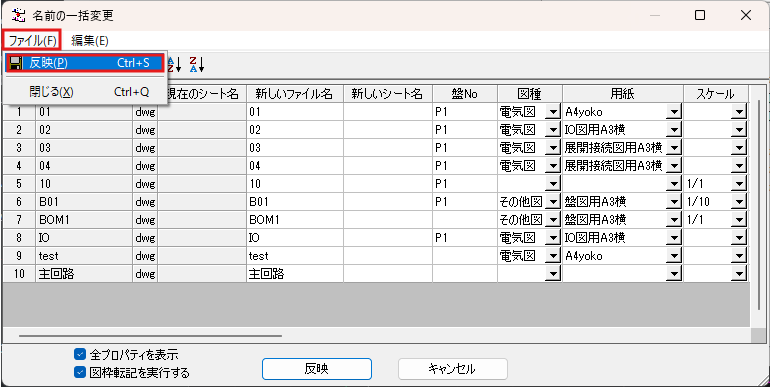Choose 反映(P) Ctrl+S from the menu

84,63
